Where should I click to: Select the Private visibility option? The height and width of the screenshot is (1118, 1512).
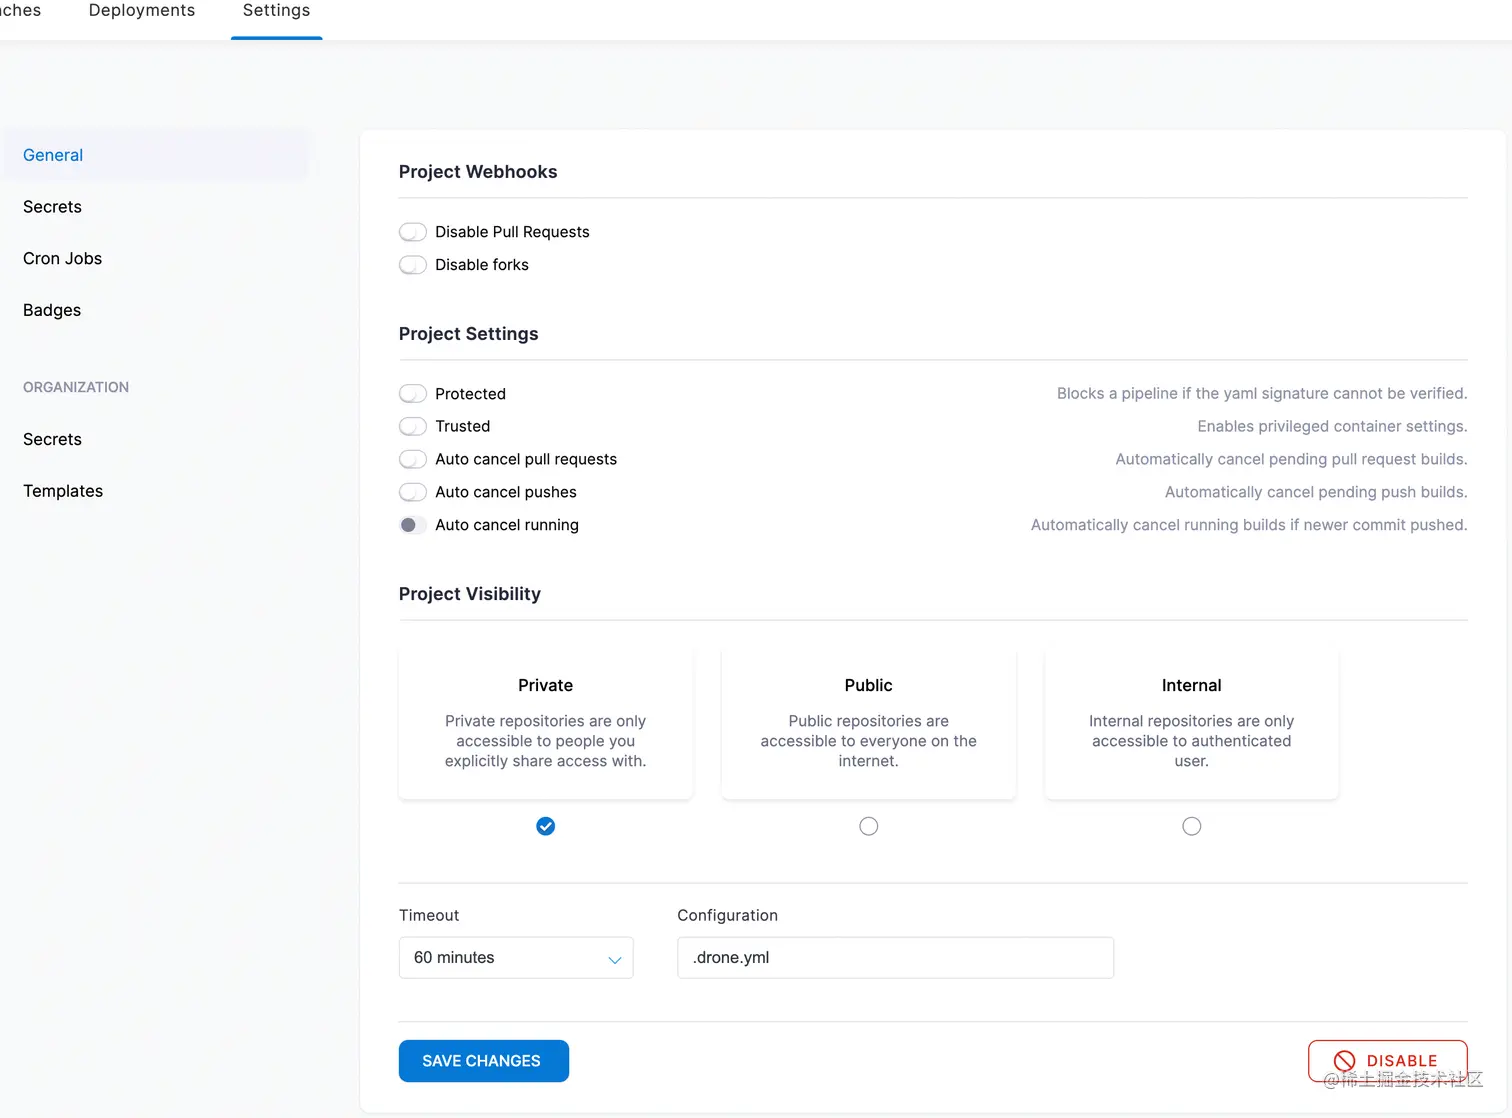545,826
